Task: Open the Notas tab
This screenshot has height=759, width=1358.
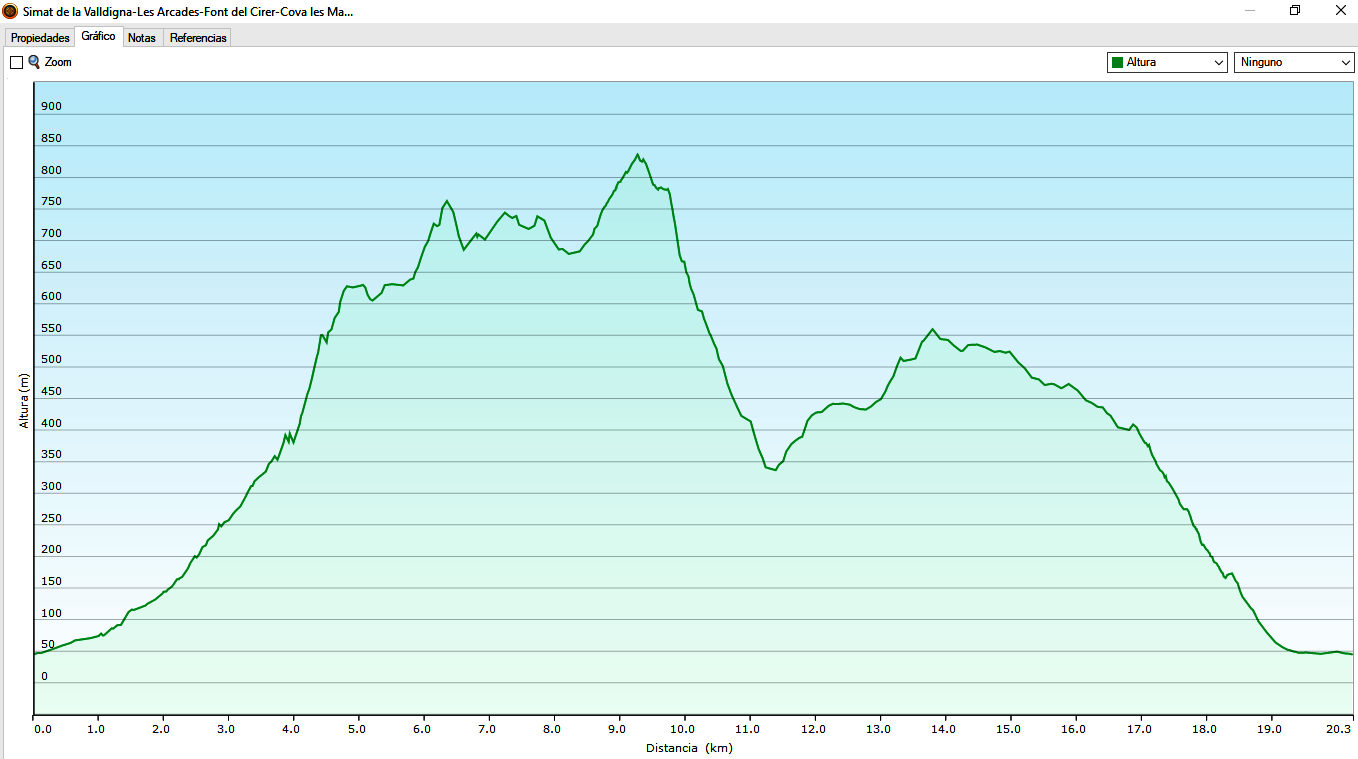Action: click(142, 38)
